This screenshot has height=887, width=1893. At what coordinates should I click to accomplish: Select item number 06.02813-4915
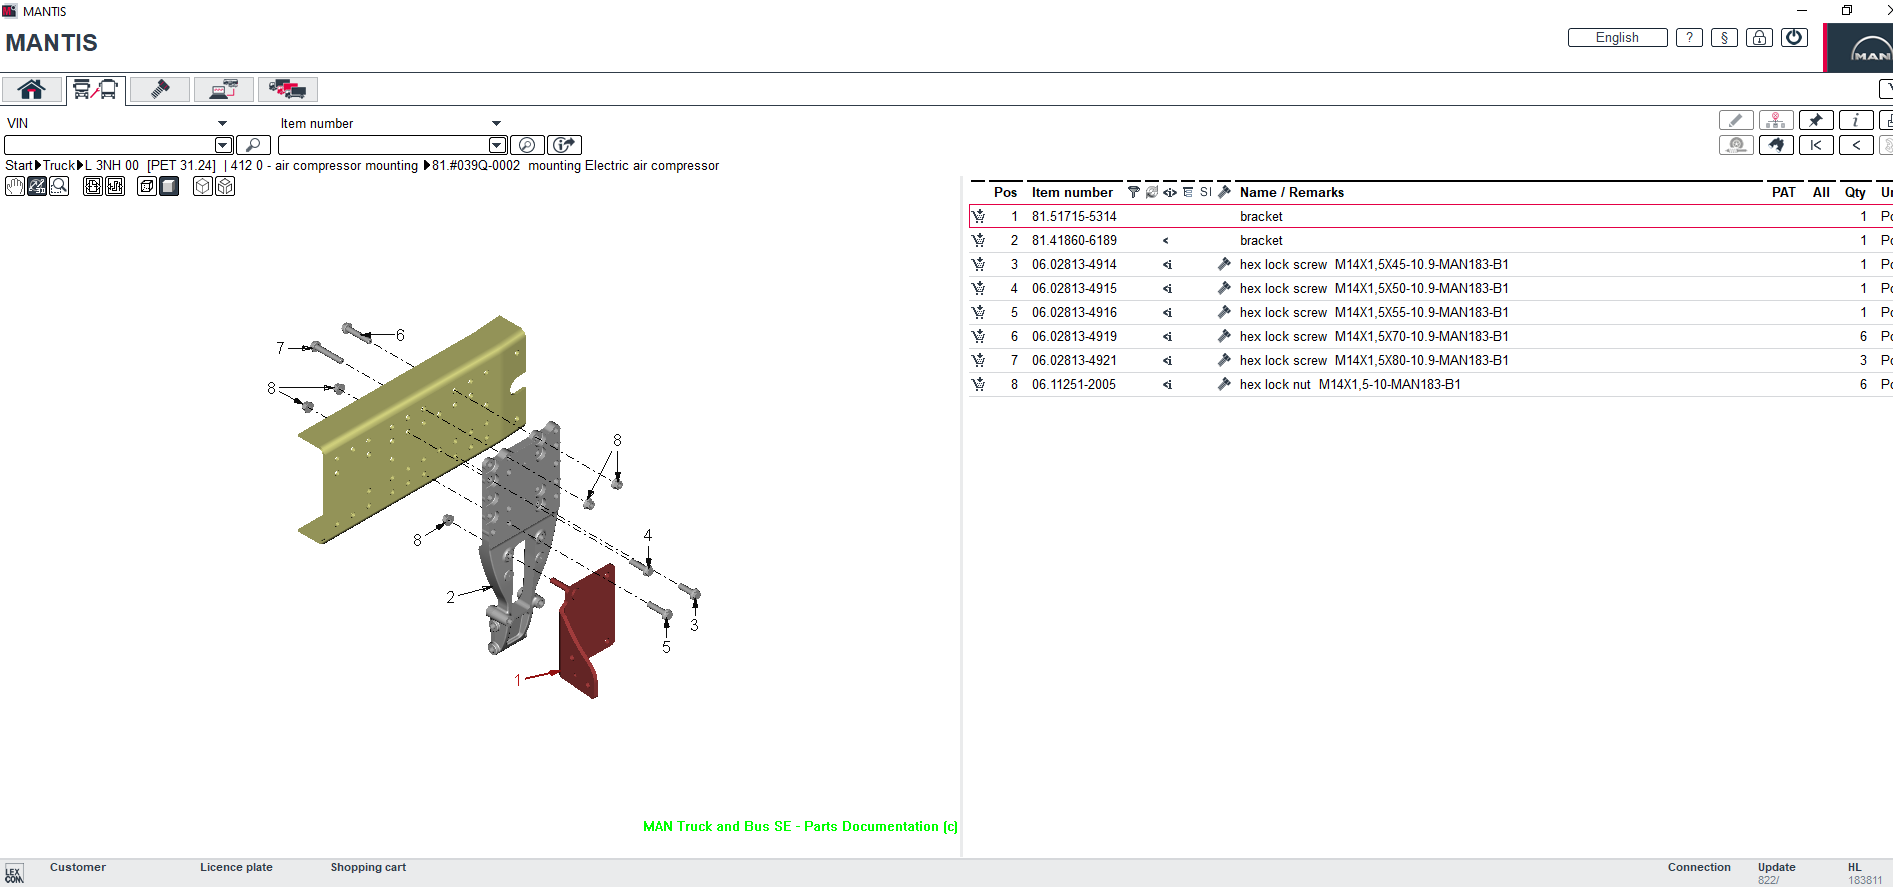tap(1074, 288)
